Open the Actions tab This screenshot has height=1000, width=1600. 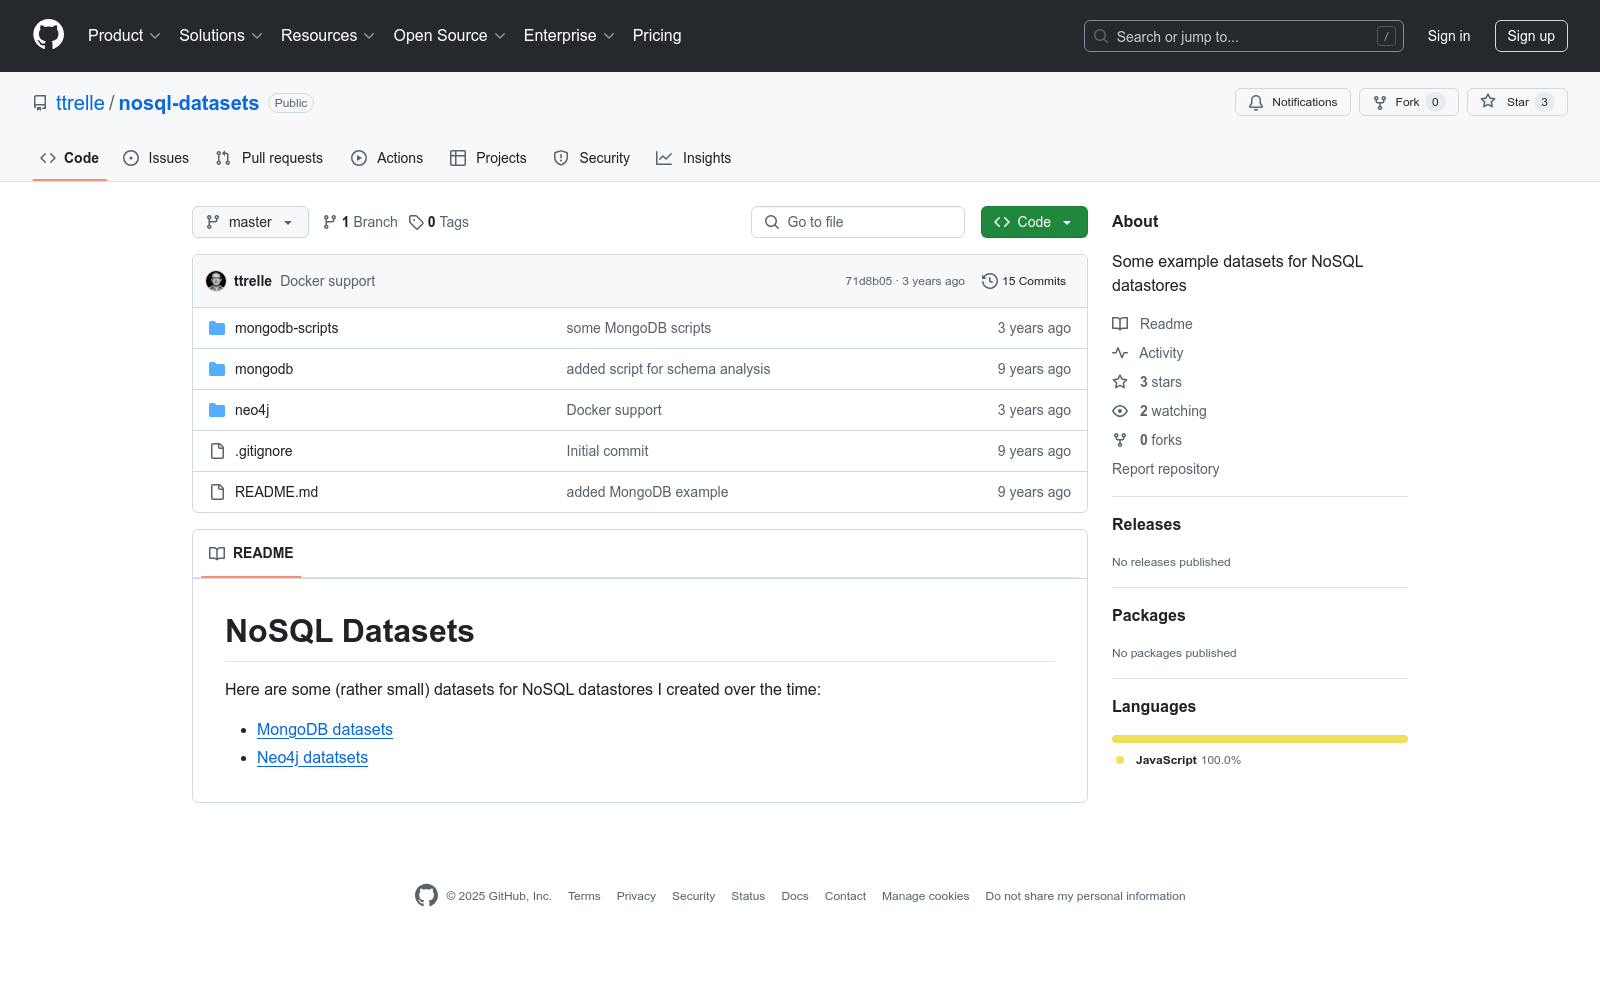click(x=387, y=158)
